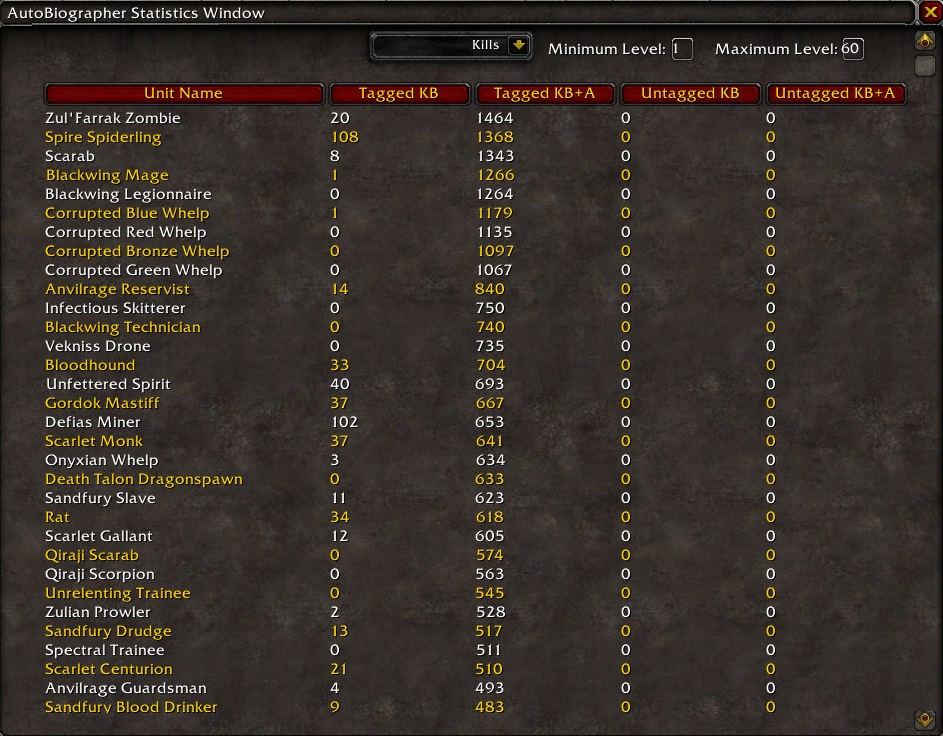Screen dimensions: 943x736
Task: Select the Corrupted Red Whelp entry
Action: [126, 232]
